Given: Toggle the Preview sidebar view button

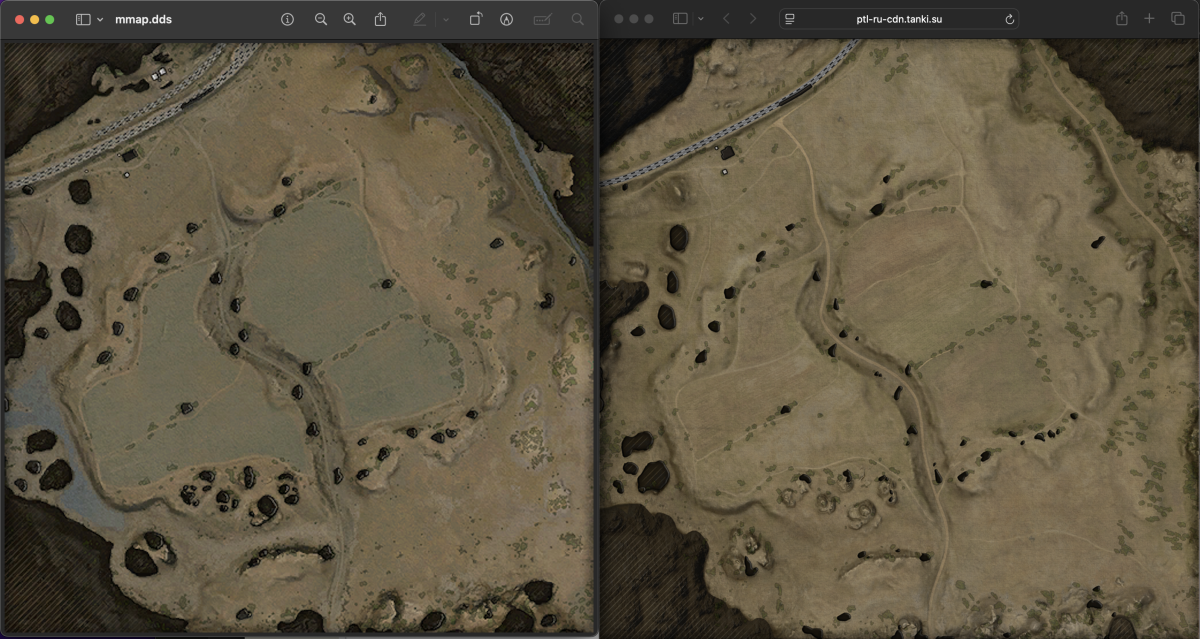Looking at the screenshot, I should click(83, 19).
